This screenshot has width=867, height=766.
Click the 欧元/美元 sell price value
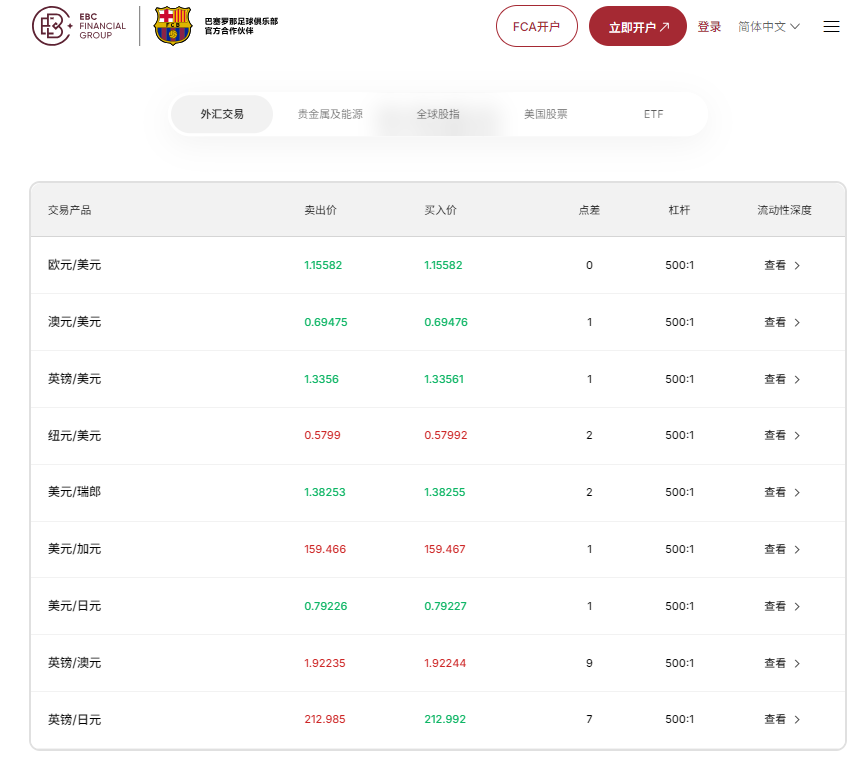point(324,265)
